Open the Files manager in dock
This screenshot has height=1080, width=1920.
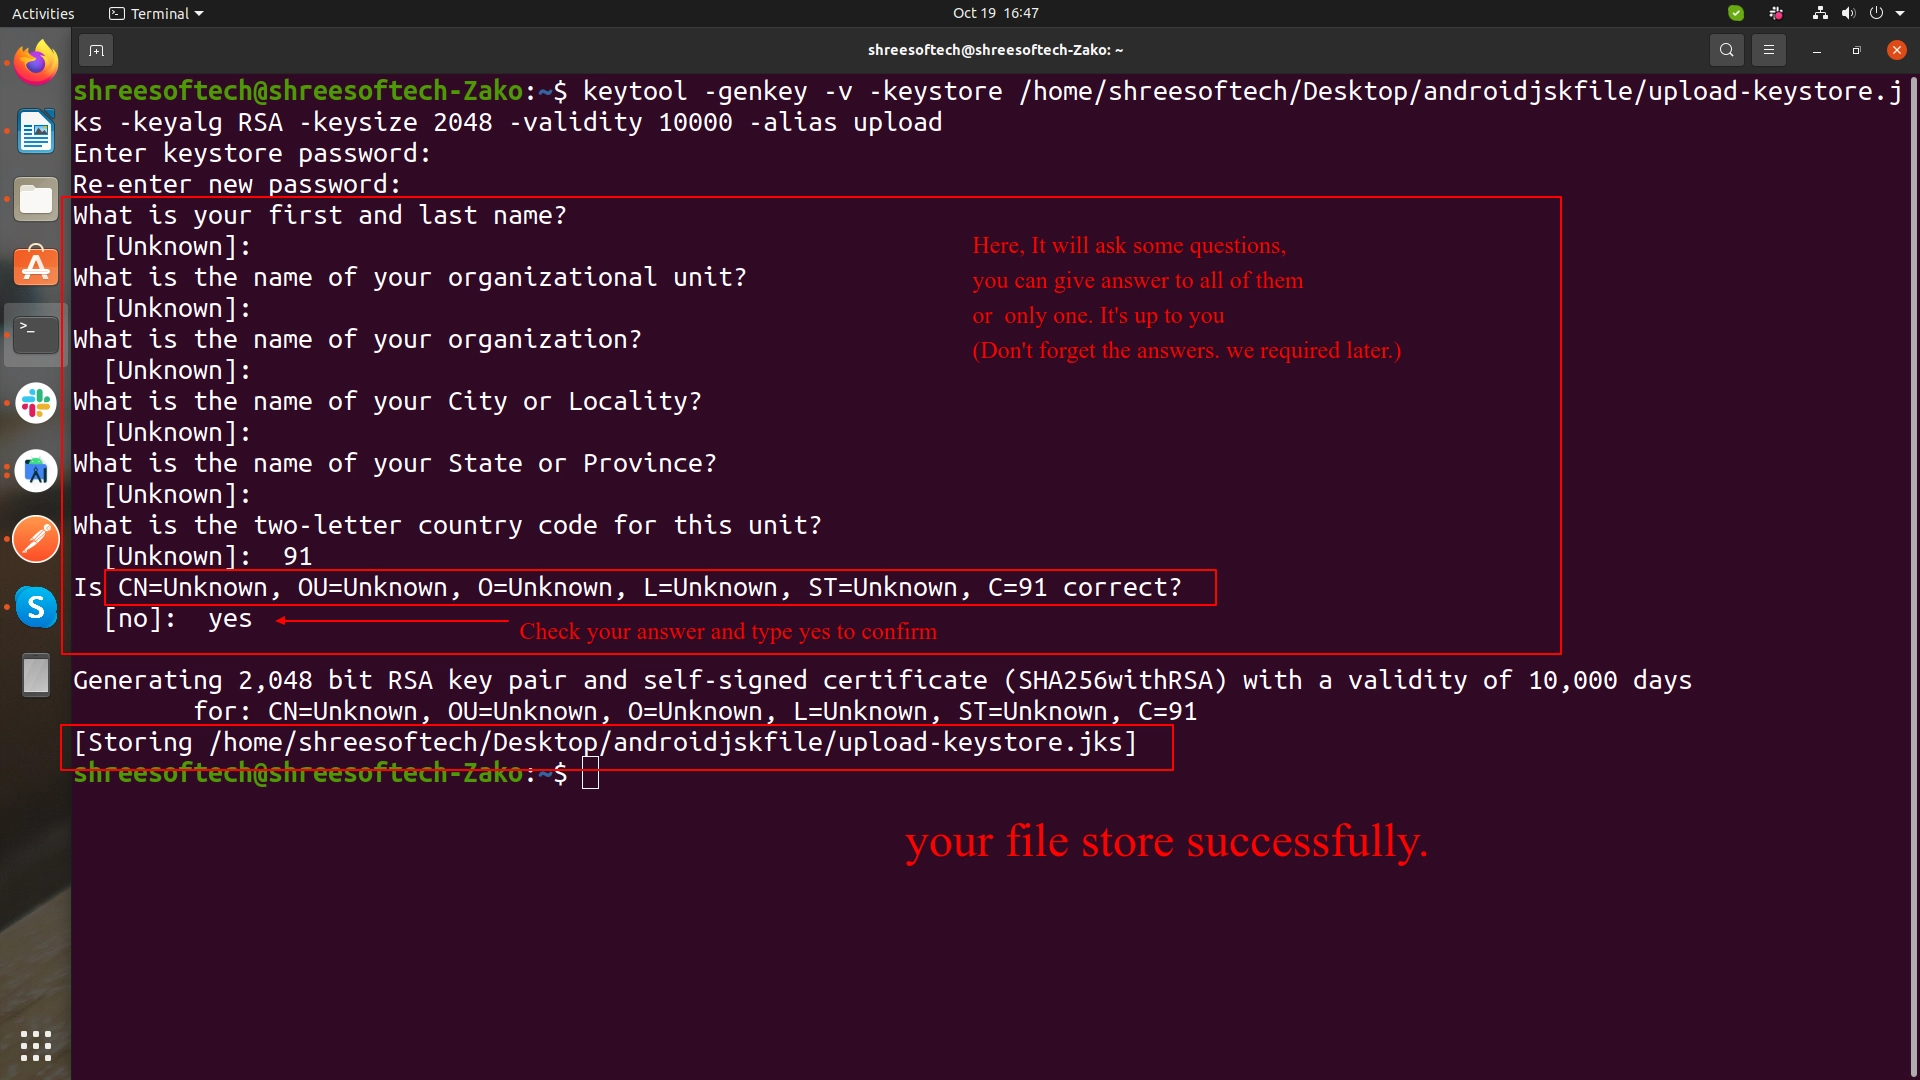[36, 200]
